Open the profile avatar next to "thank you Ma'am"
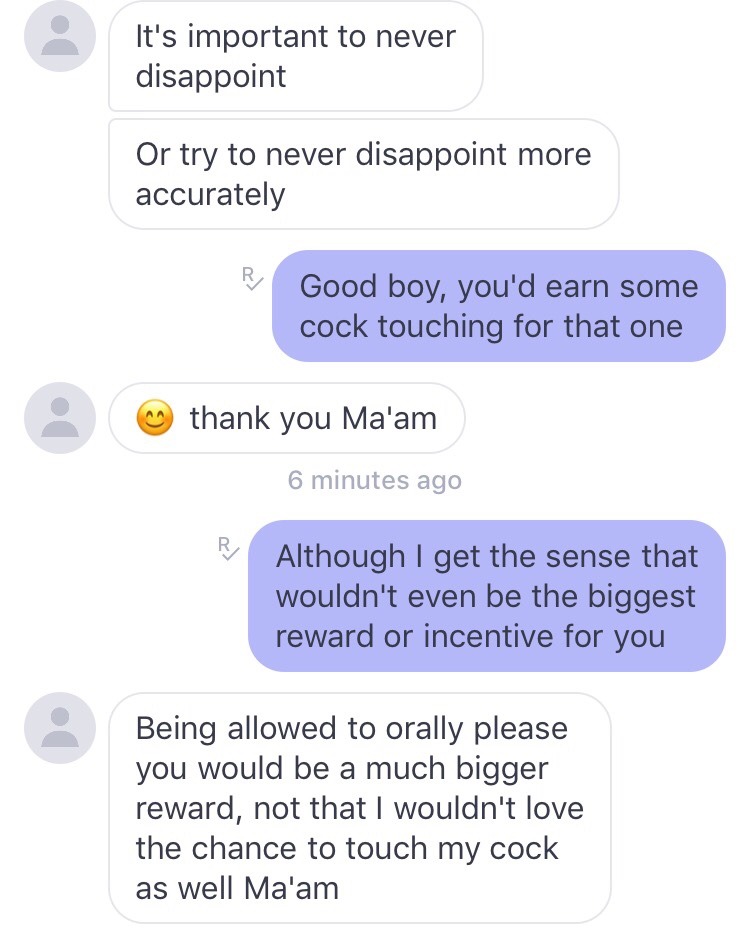This screenshot has width=750, height=930. pos(60,417)
